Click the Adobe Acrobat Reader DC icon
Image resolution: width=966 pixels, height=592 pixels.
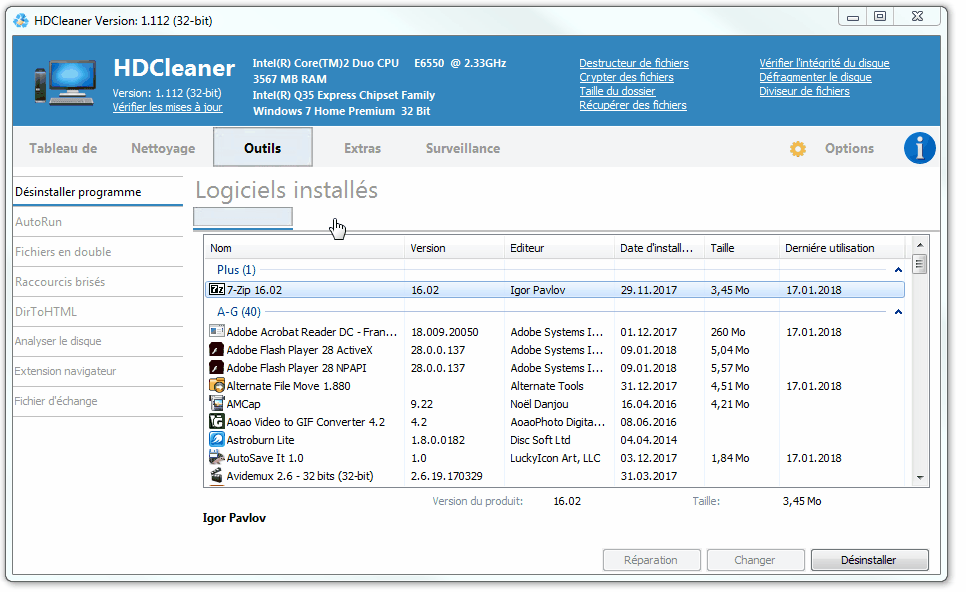217,331
